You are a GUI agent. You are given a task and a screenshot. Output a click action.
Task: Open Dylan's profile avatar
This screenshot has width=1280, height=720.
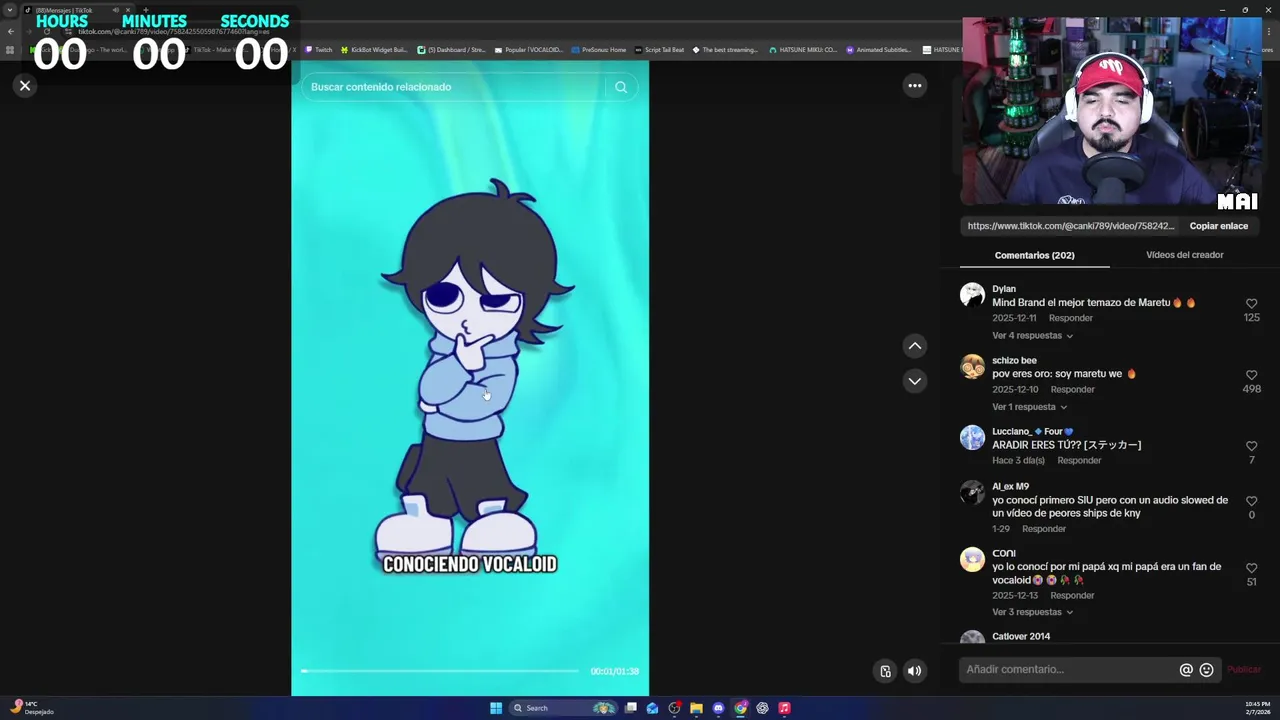click(x=972, y=295)
